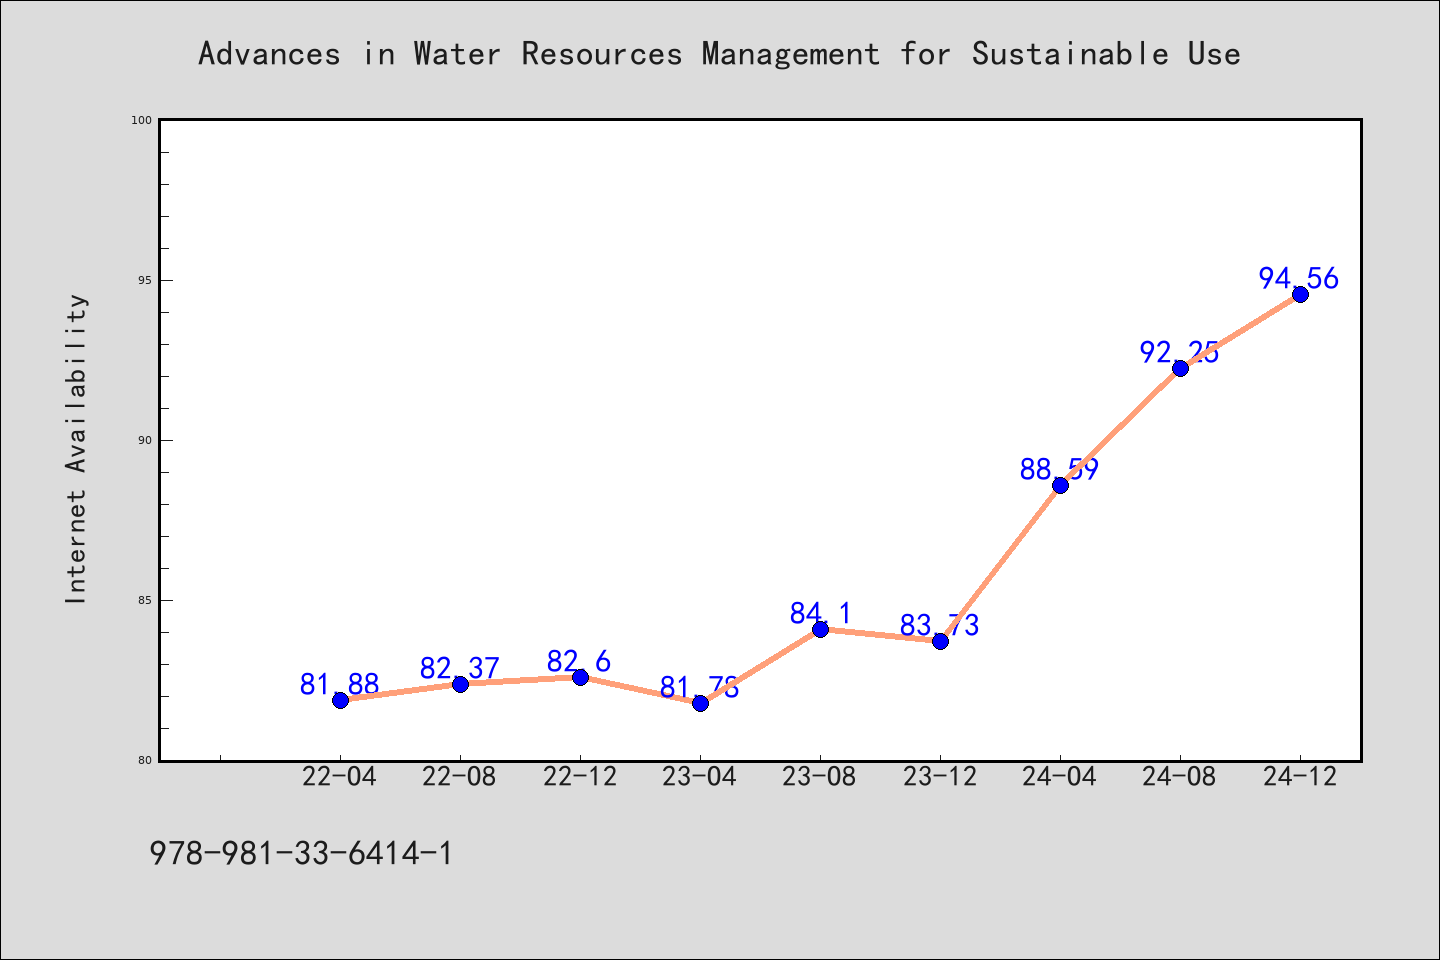
Task: Click the 100 y-axis tick label
Action: tap(142, 120)
